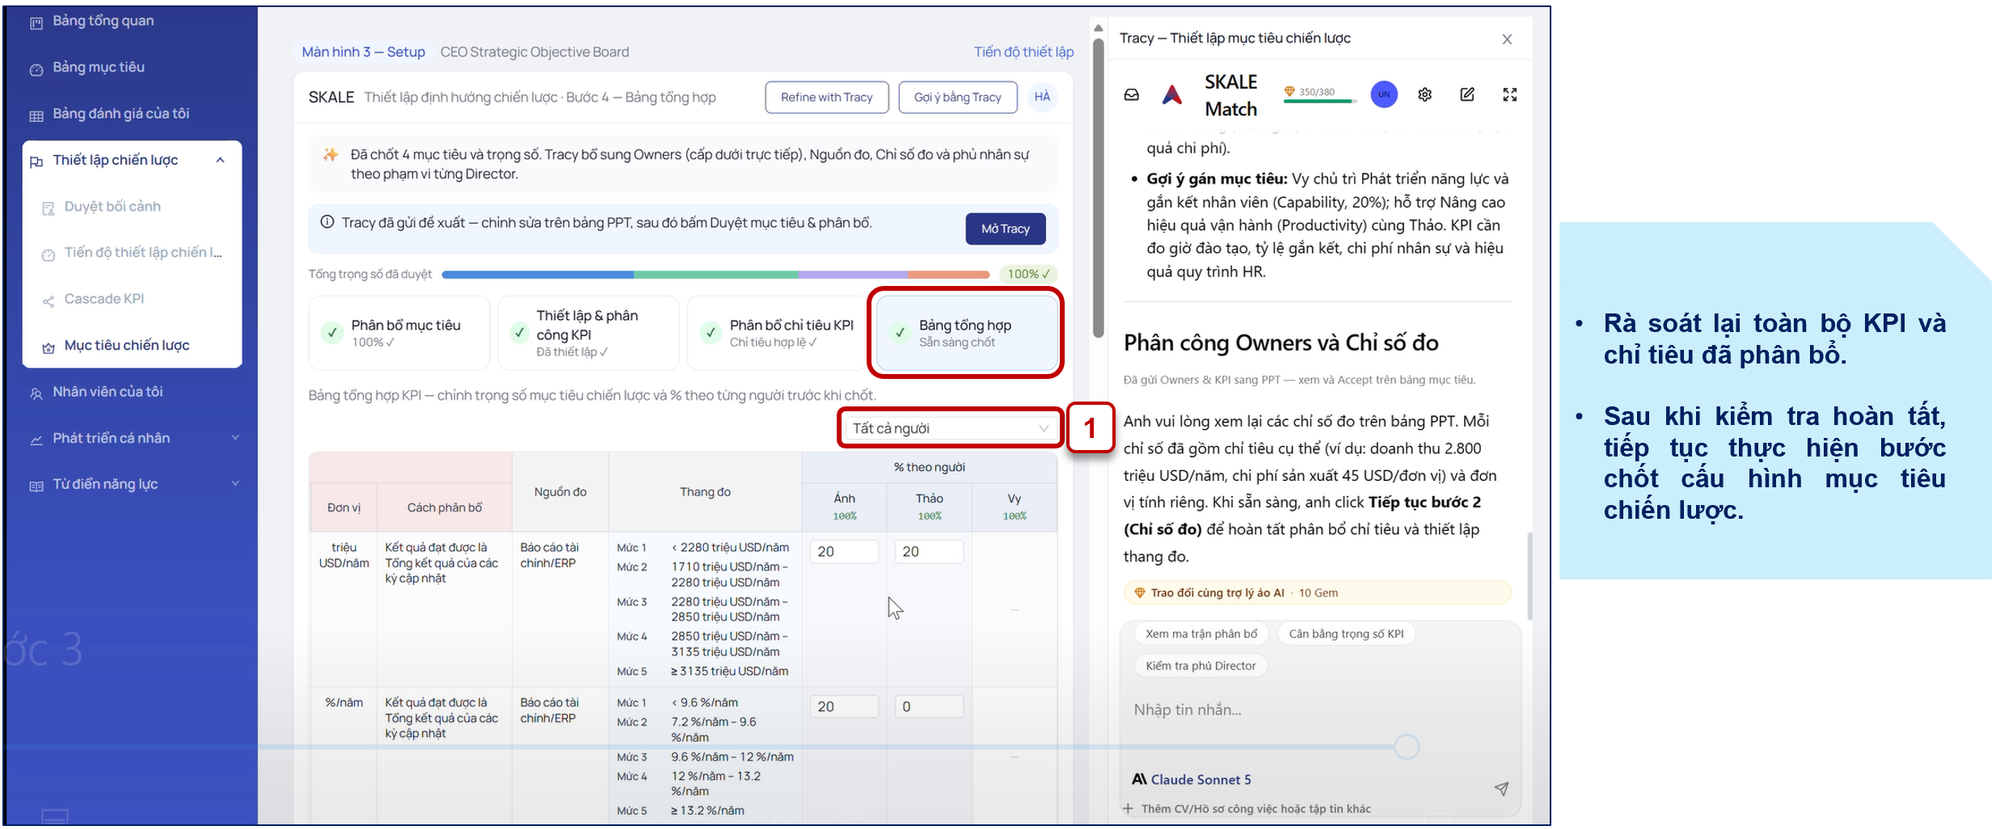2000x829 pixels.
Task: Click Vy column header
Action: 1014,506
